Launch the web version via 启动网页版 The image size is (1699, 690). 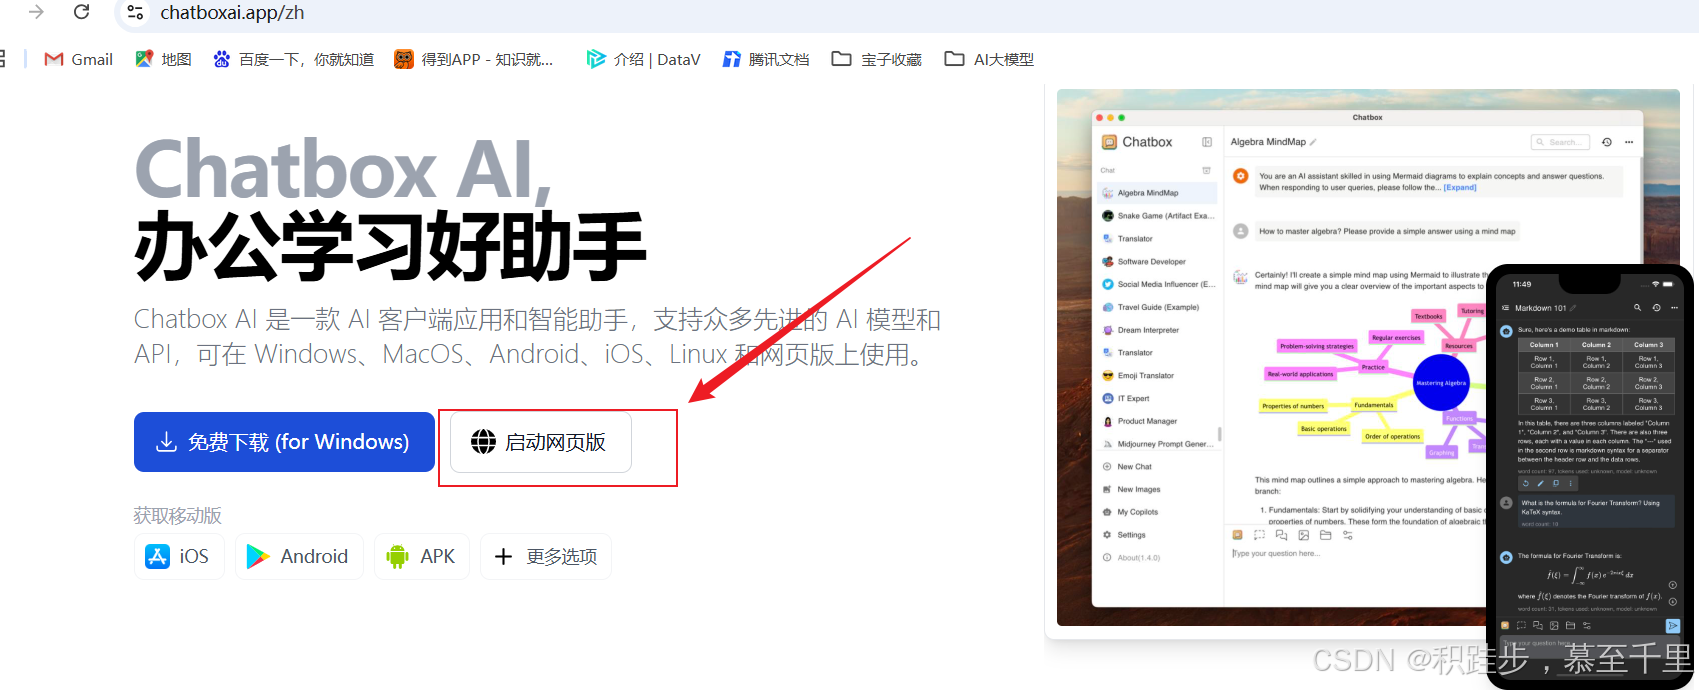(x=540, y=442)
